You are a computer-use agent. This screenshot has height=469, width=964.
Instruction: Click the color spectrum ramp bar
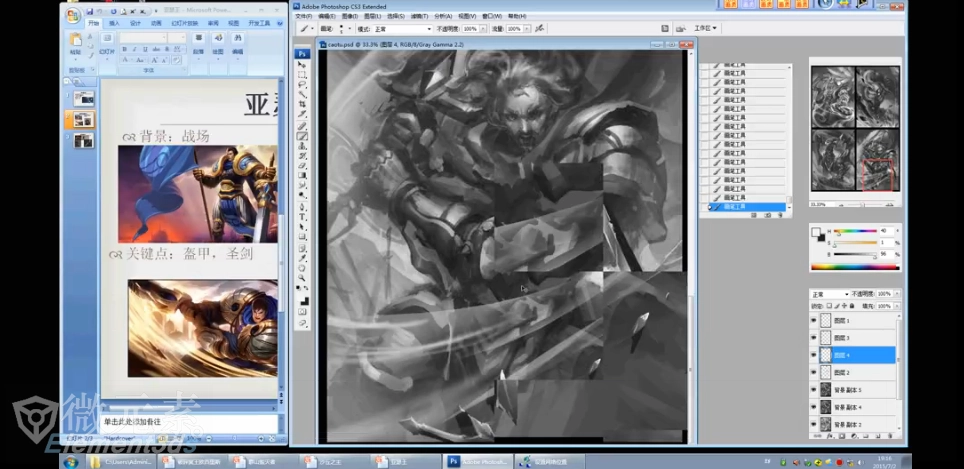point(855,266)
